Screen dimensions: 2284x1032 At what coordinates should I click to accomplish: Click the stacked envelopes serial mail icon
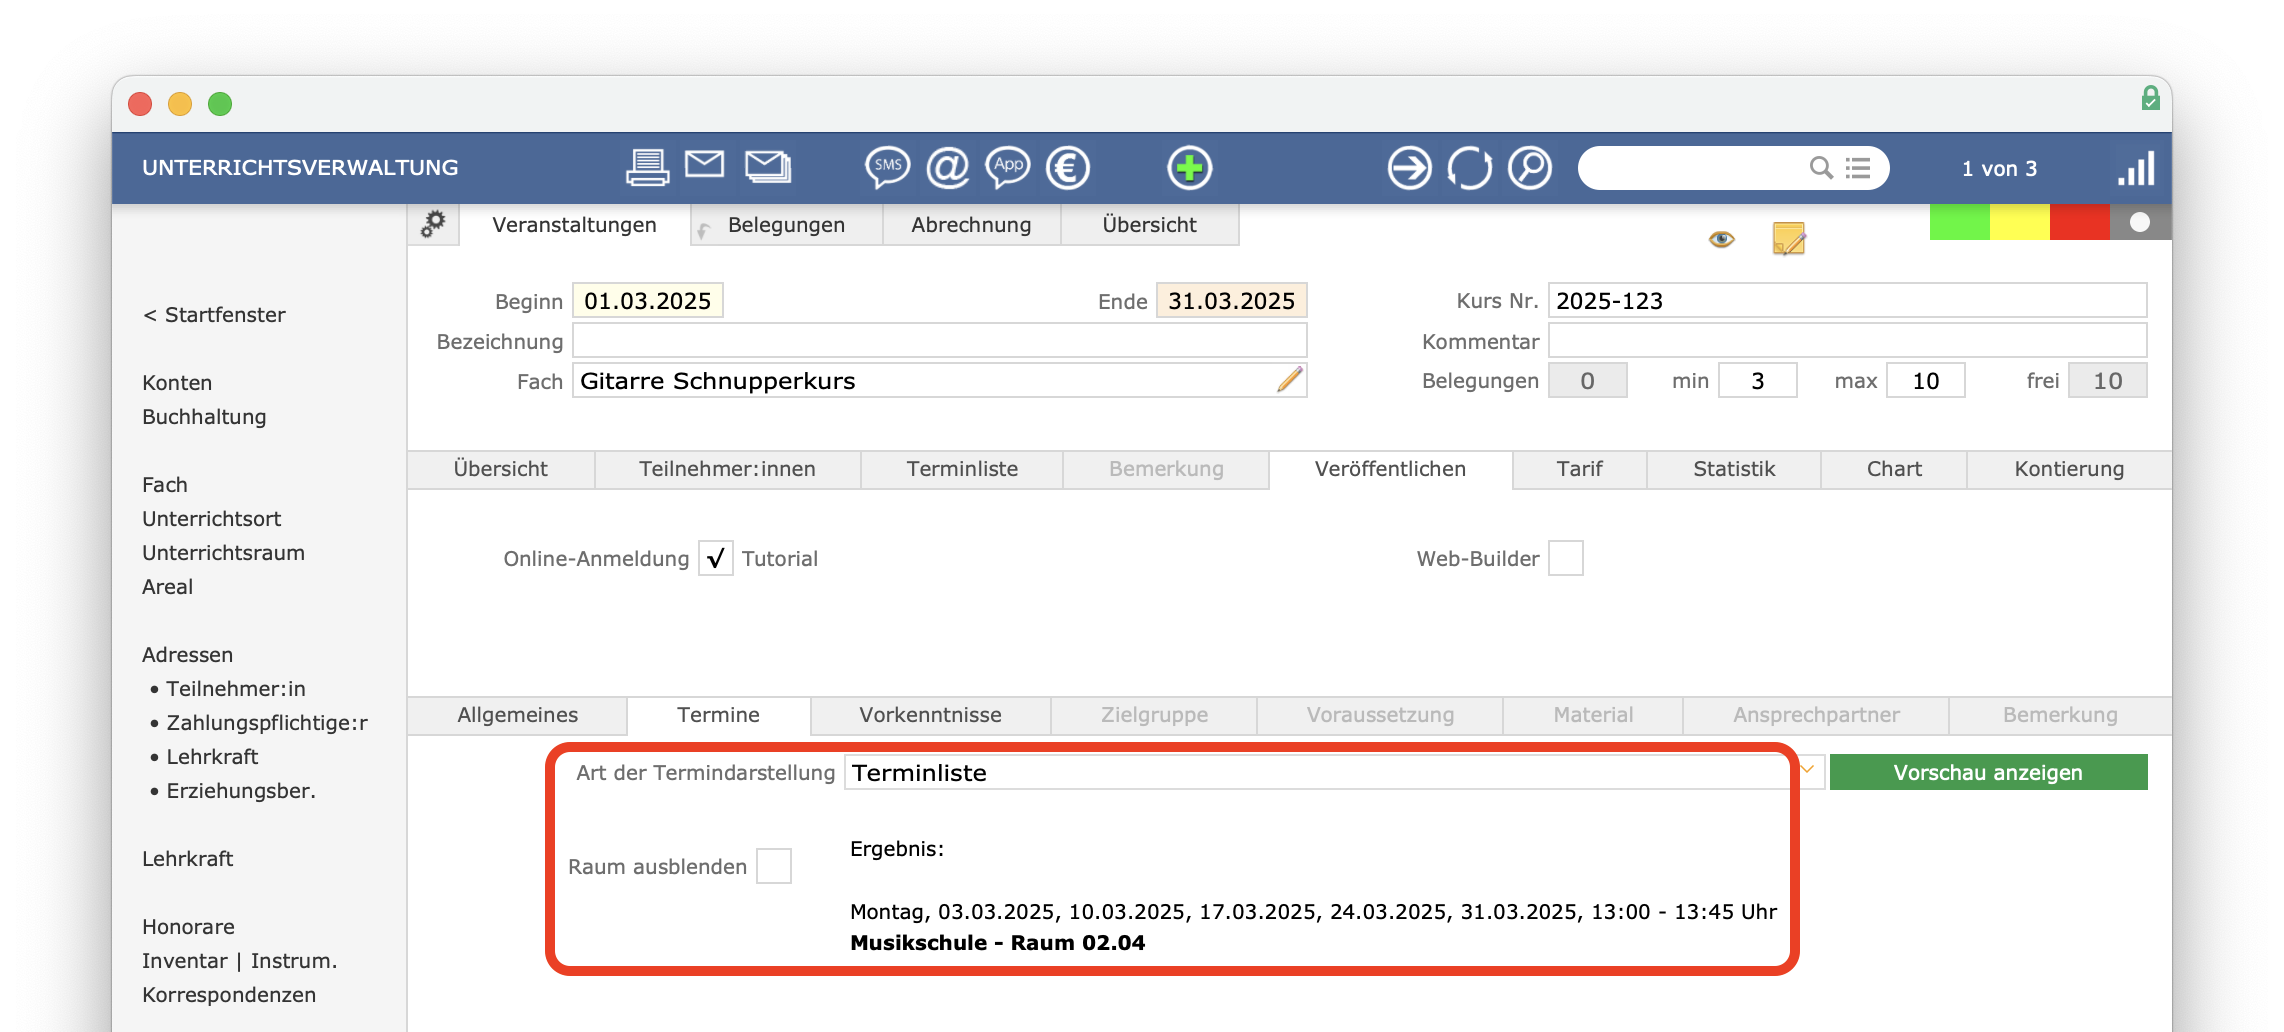[x=768, y=166]
